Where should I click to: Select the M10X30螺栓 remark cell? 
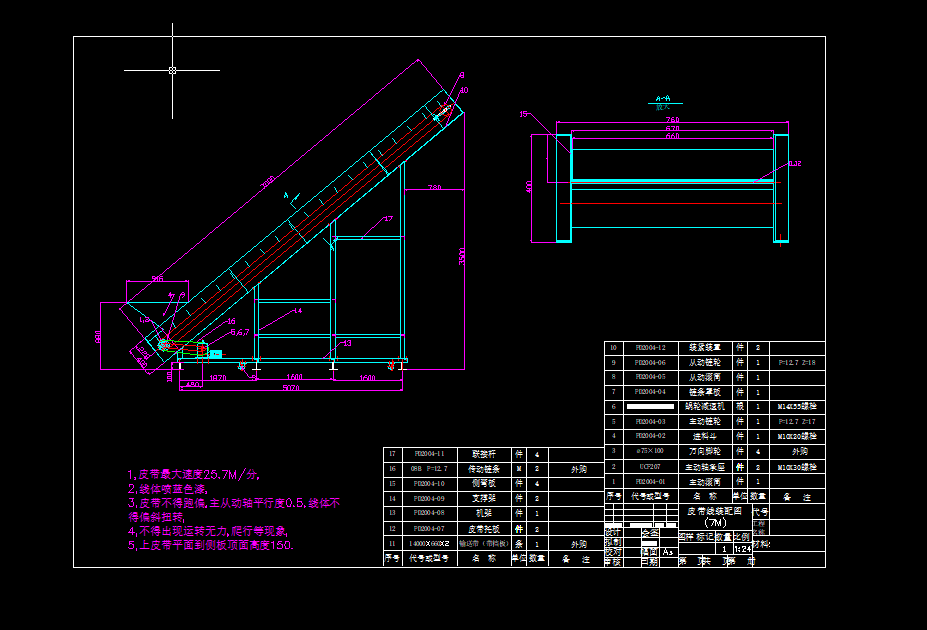[x=797, y=467]
